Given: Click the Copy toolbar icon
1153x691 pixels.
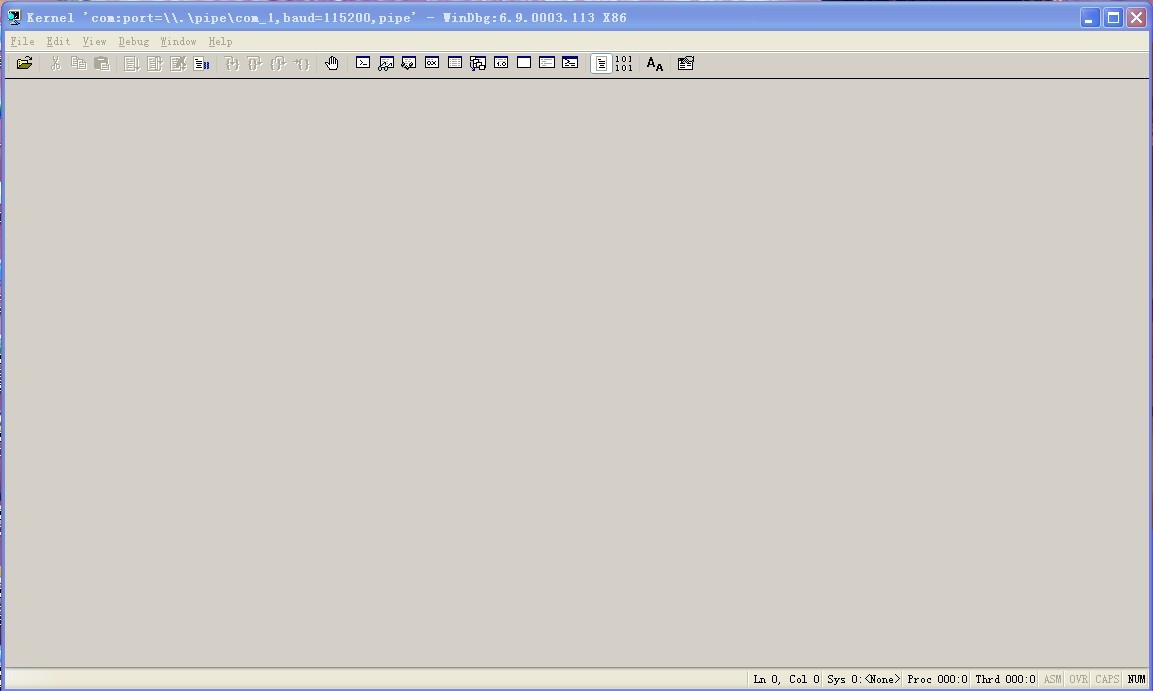Looking at the screenshot, I should click(79, 63).
